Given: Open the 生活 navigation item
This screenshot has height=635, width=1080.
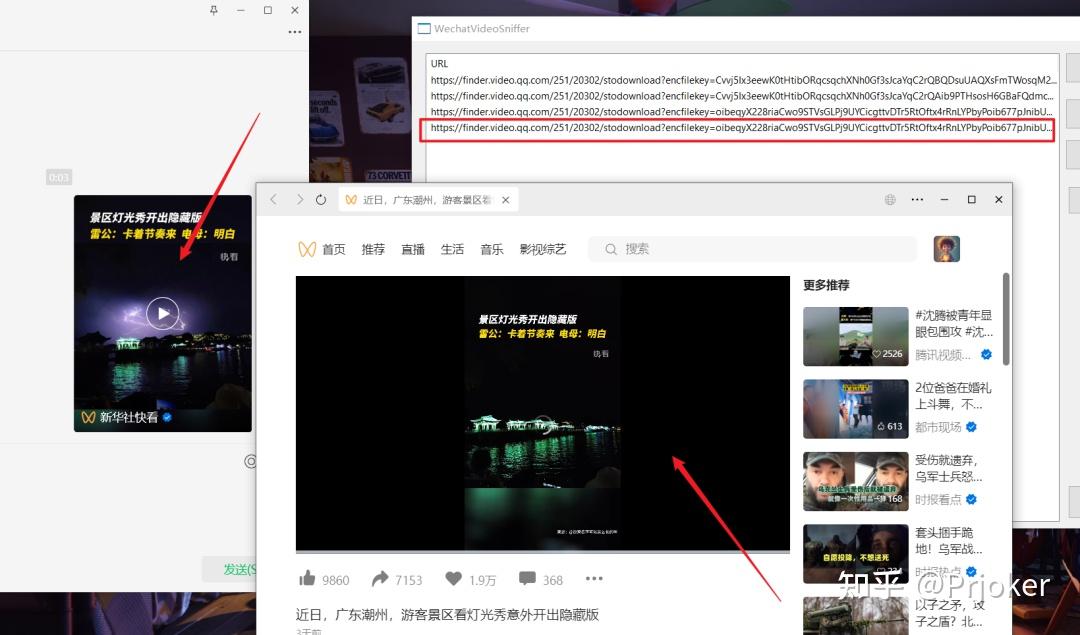Looking at the screenshot, I should (453, 249).
